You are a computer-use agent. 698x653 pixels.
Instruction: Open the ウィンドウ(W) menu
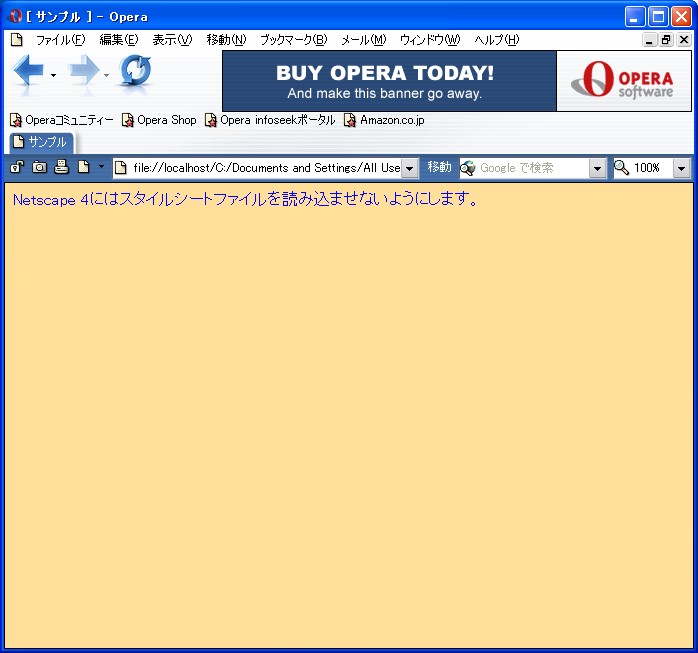[430, 40]
